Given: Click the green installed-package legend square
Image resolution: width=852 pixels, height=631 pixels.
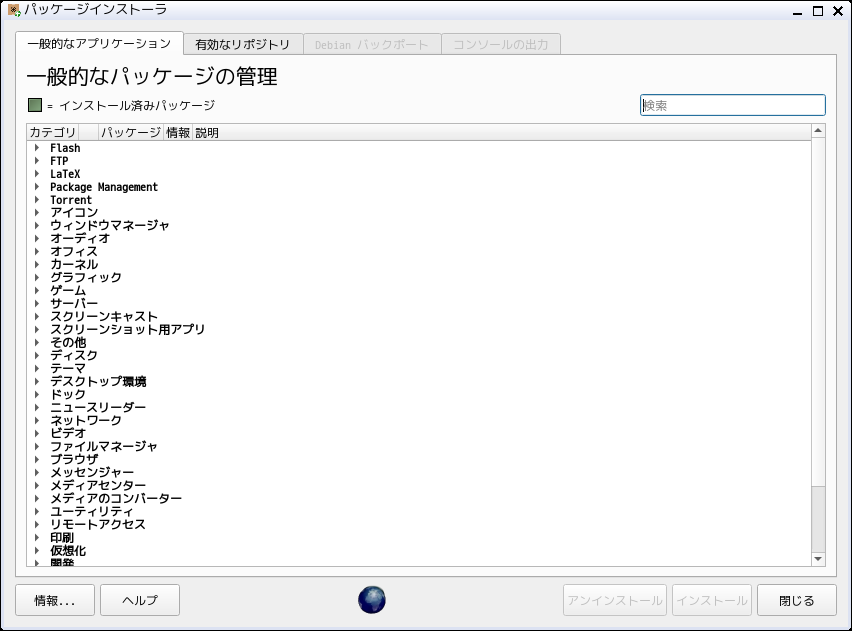Looking at the screenshot, I should point(35,105).
